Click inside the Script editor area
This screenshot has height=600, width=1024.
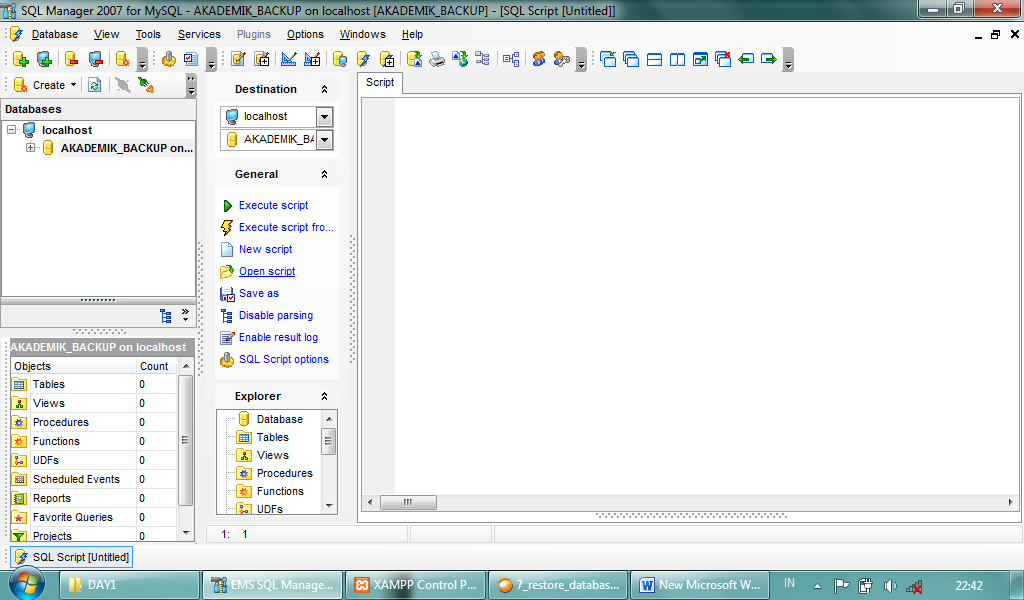click(x=707, y=296)
